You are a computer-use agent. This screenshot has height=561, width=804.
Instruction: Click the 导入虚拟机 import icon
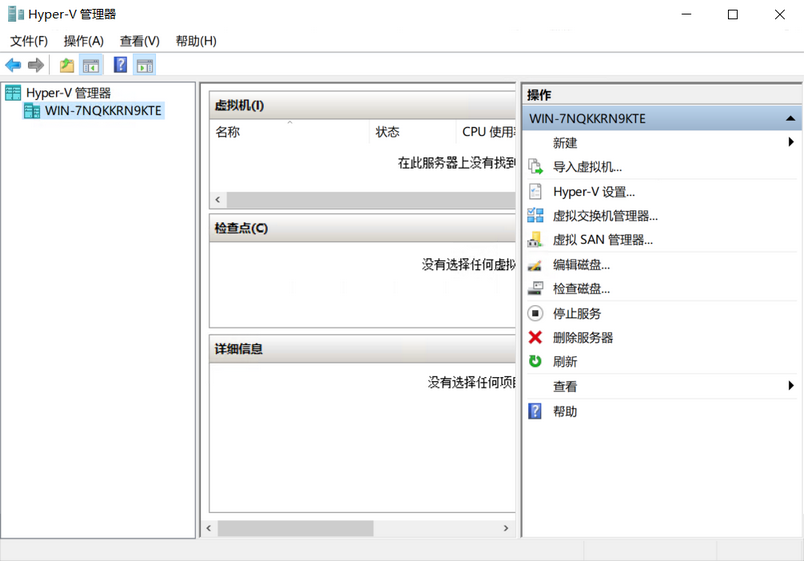pyautogui.click(x=535, y=167)
